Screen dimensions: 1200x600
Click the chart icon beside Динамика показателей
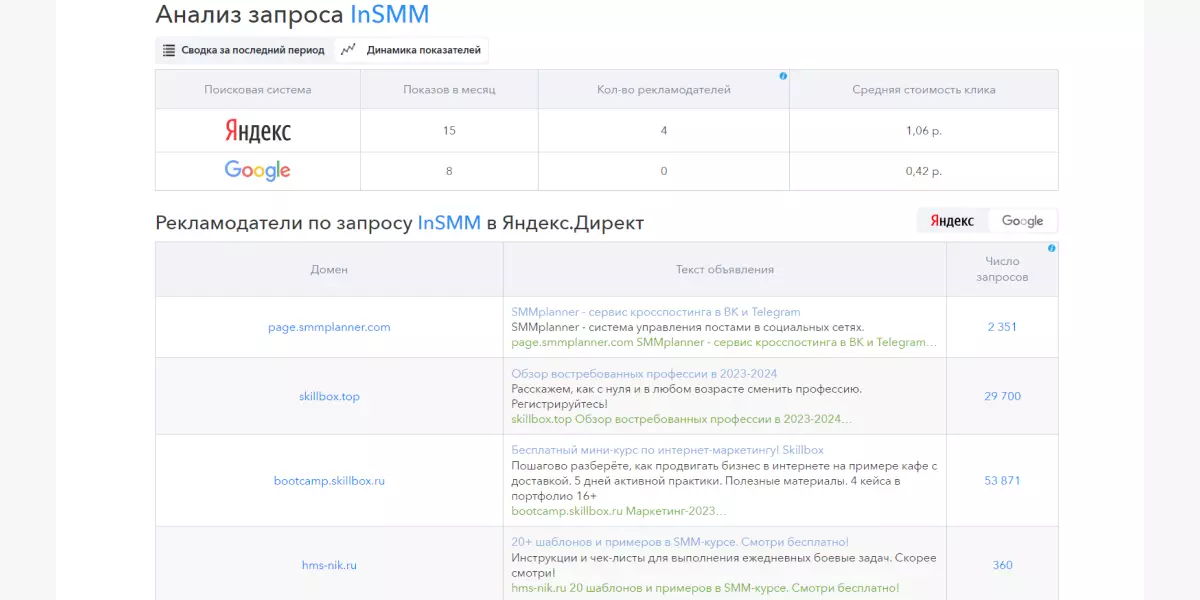pos(348,49)
